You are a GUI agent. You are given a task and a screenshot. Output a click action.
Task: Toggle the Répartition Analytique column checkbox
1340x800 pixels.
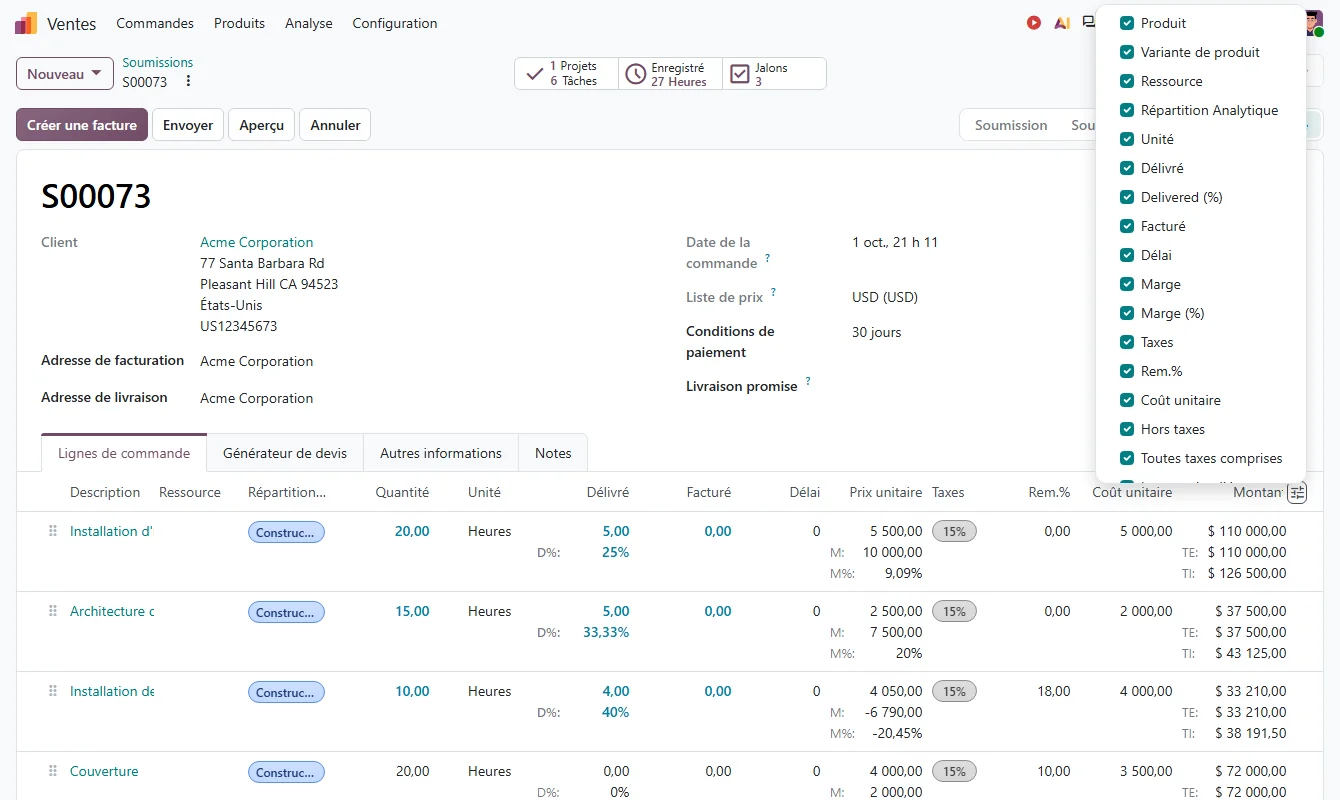pyautogui.click(x=1127, y=110)
